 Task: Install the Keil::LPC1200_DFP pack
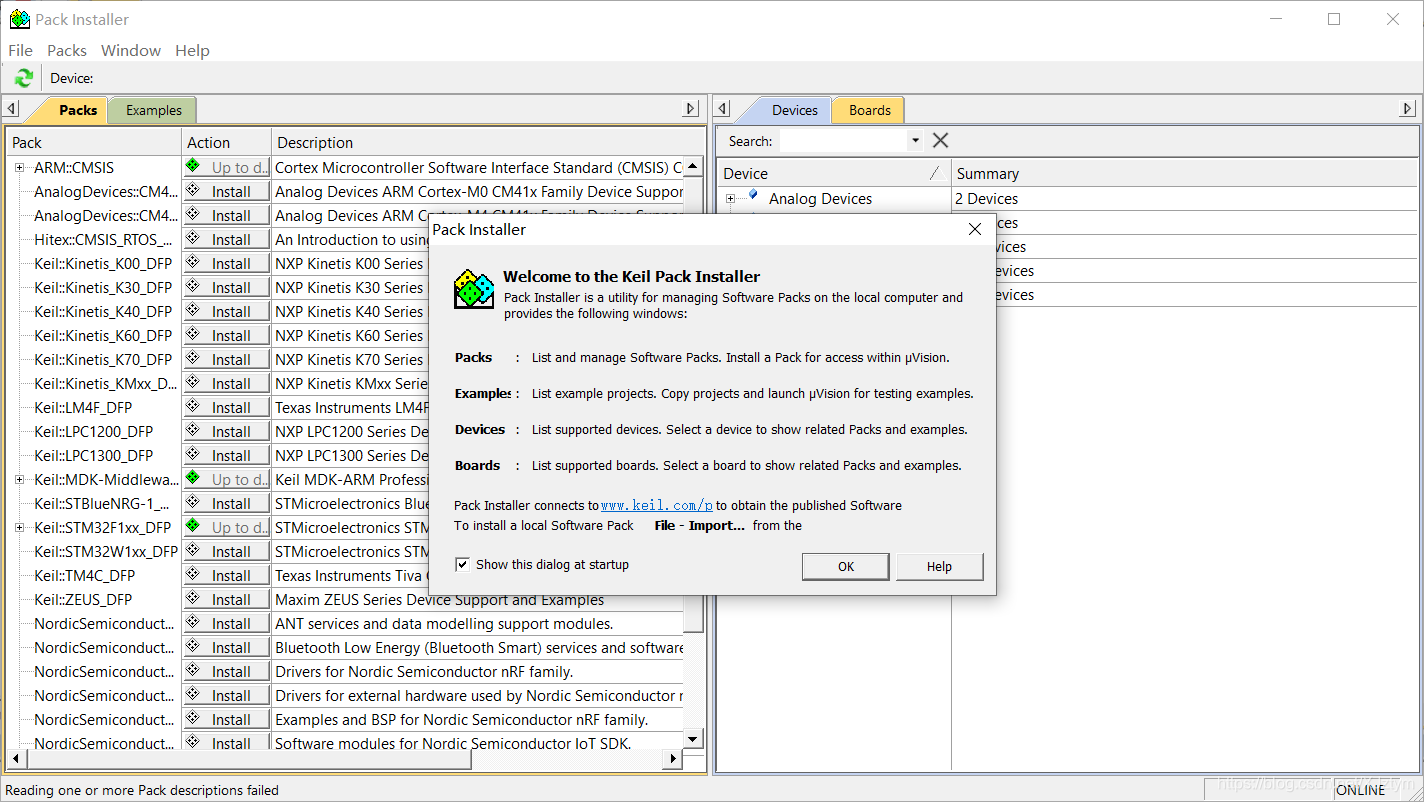tap(226, 432)
